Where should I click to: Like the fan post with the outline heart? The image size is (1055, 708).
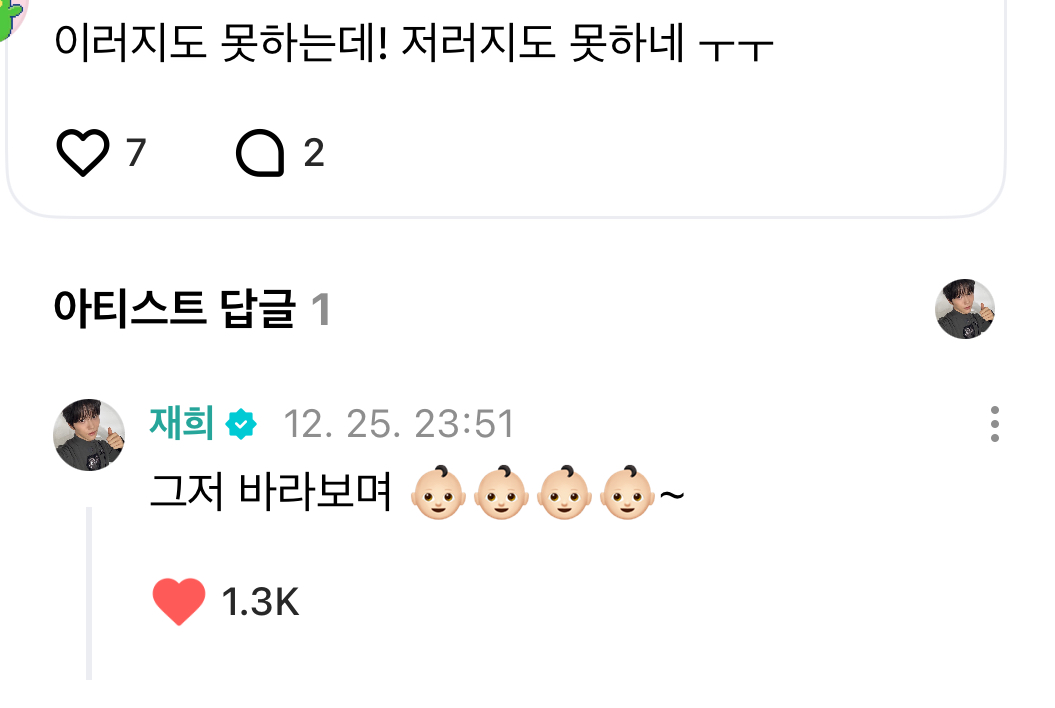coord(82,153)
